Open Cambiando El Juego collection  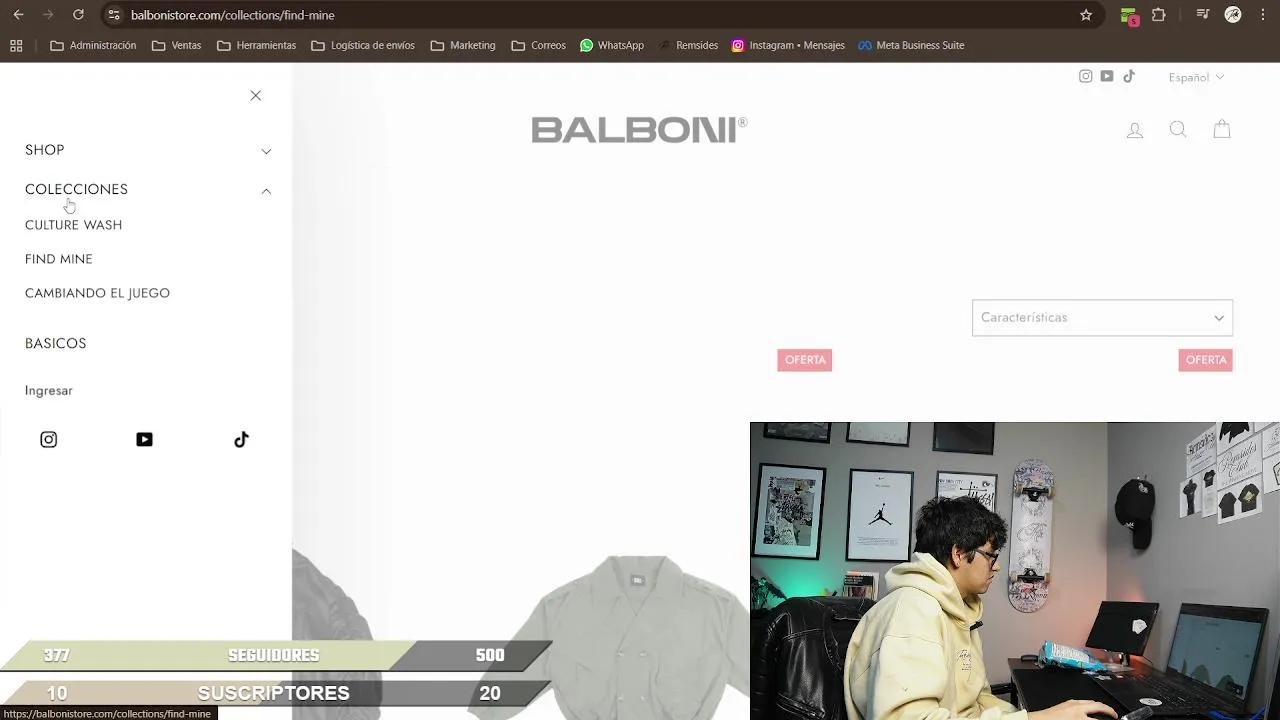point(97,293)
